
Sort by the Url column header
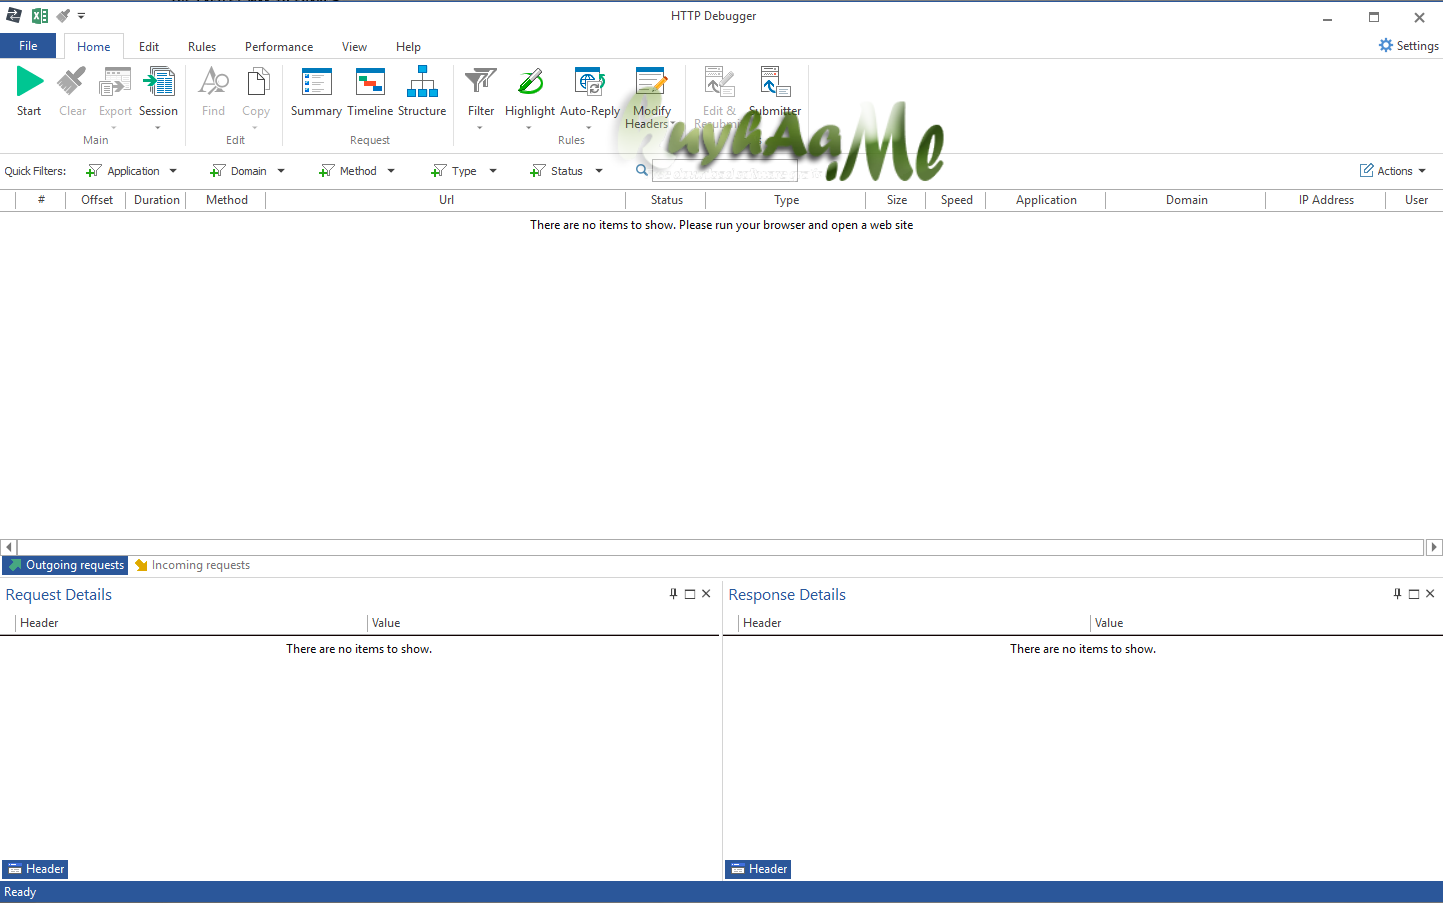(x=446, y=200)
